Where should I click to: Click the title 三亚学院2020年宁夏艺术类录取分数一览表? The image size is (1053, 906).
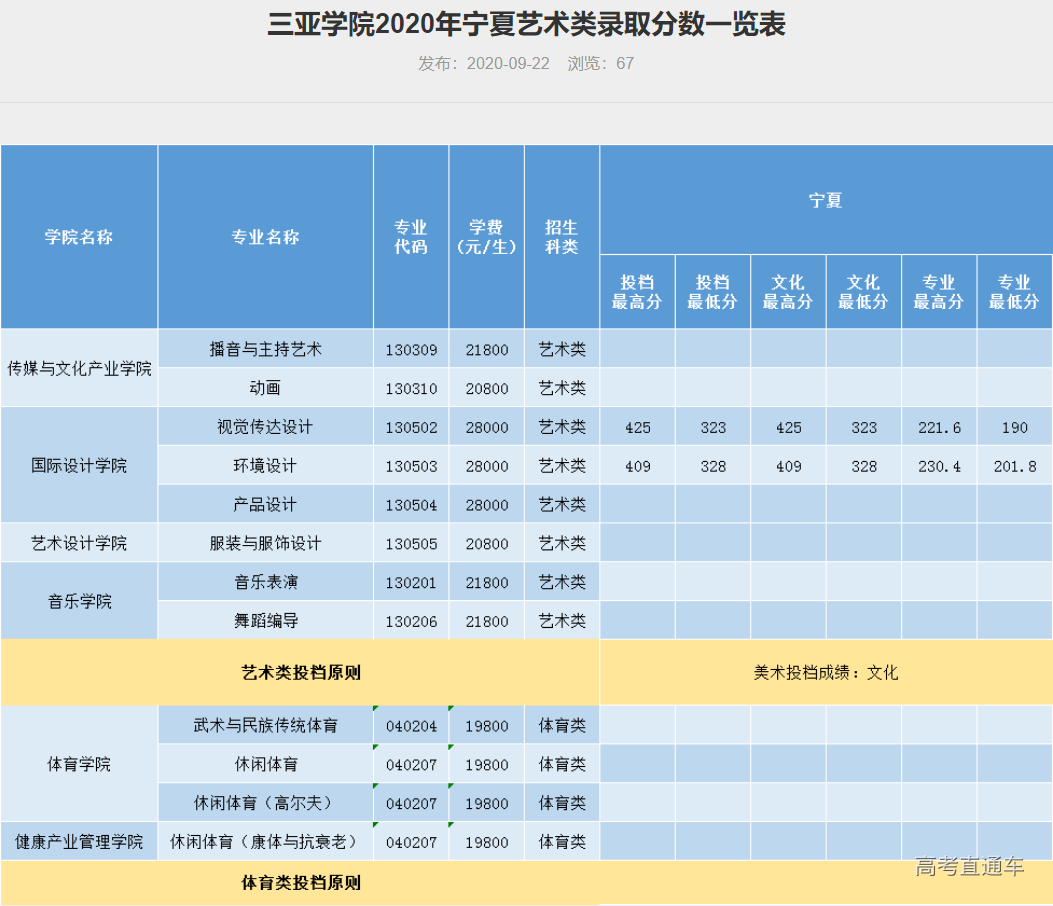tap(525, 25)
